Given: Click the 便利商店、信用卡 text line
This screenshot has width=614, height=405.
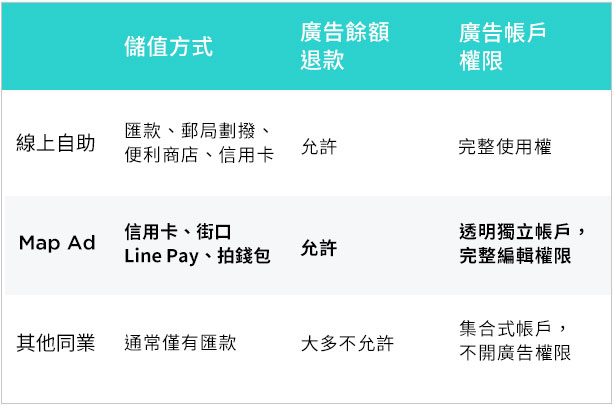Looking at the screenshot, I should point(199,155).
